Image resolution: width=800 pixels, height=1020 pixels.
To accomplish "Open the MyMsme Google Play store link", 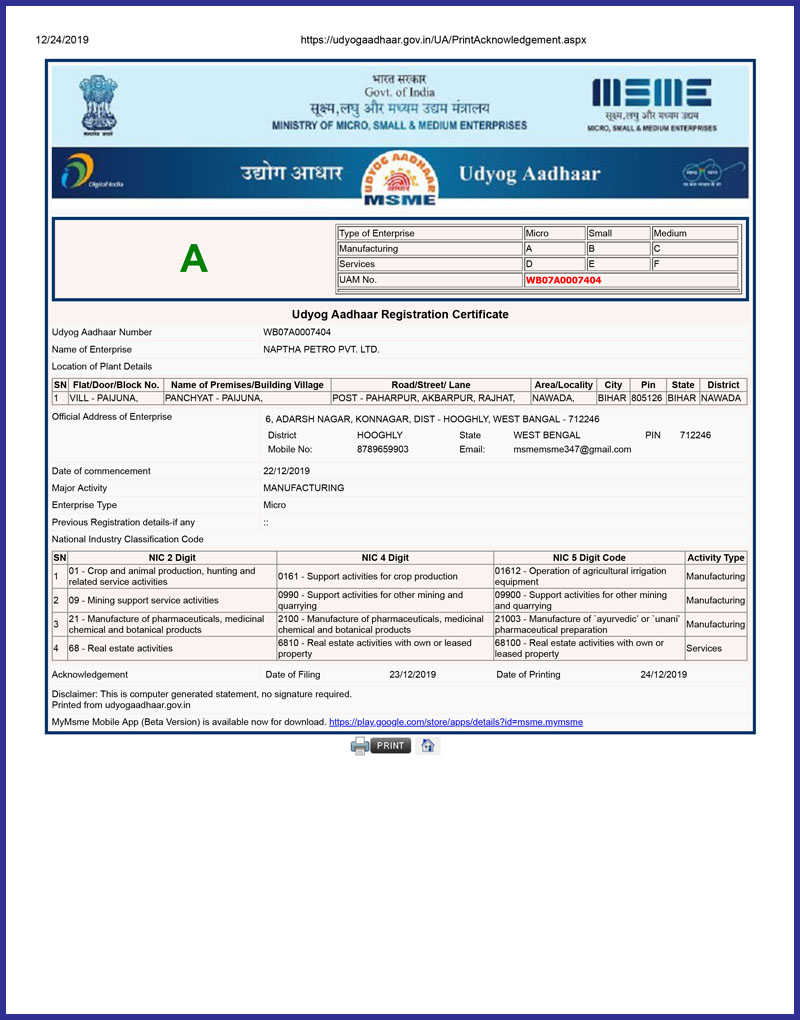I will pyautogui.click(x=455, y=722).
